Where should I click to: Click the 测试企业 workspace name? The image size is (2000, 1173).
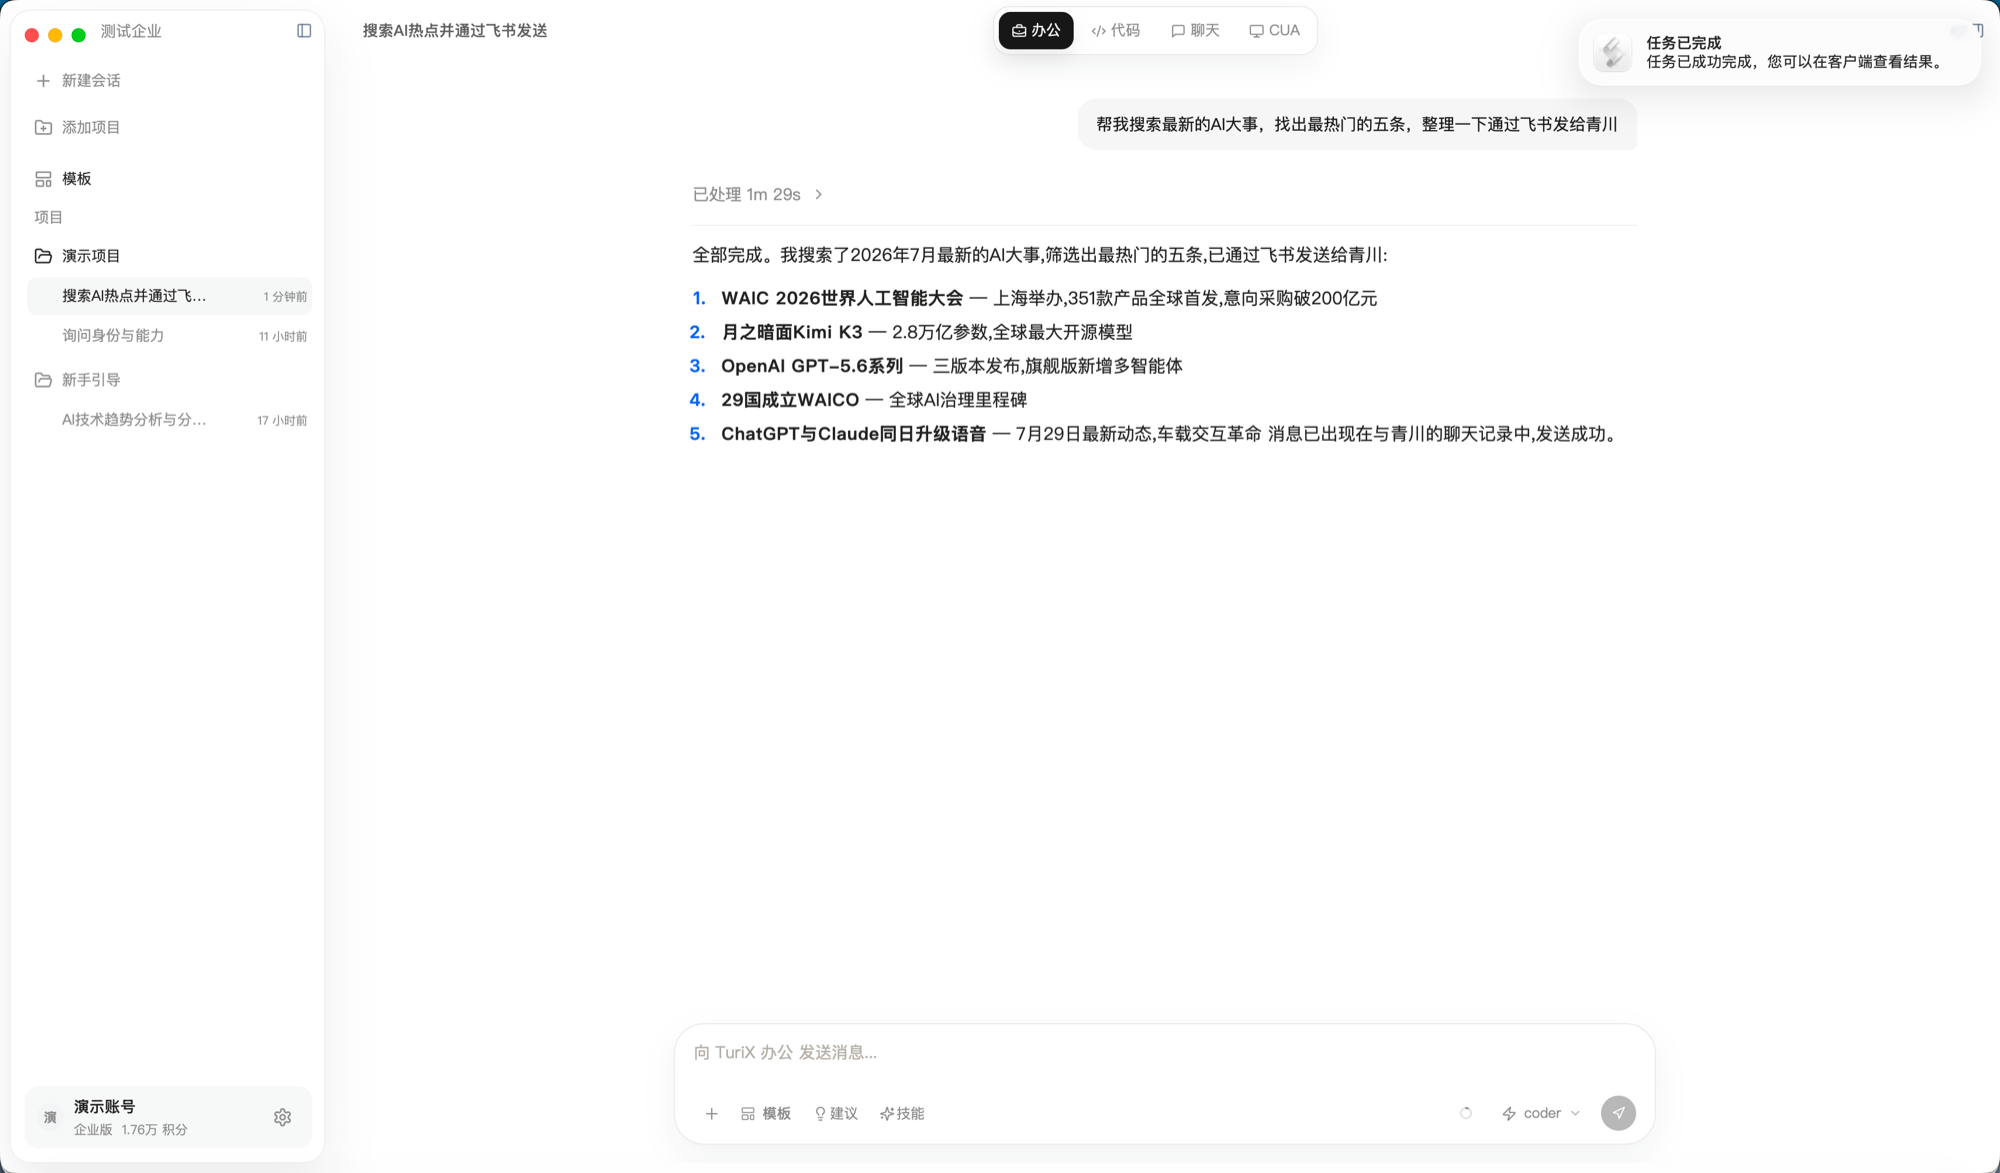[x=131, y=31]
